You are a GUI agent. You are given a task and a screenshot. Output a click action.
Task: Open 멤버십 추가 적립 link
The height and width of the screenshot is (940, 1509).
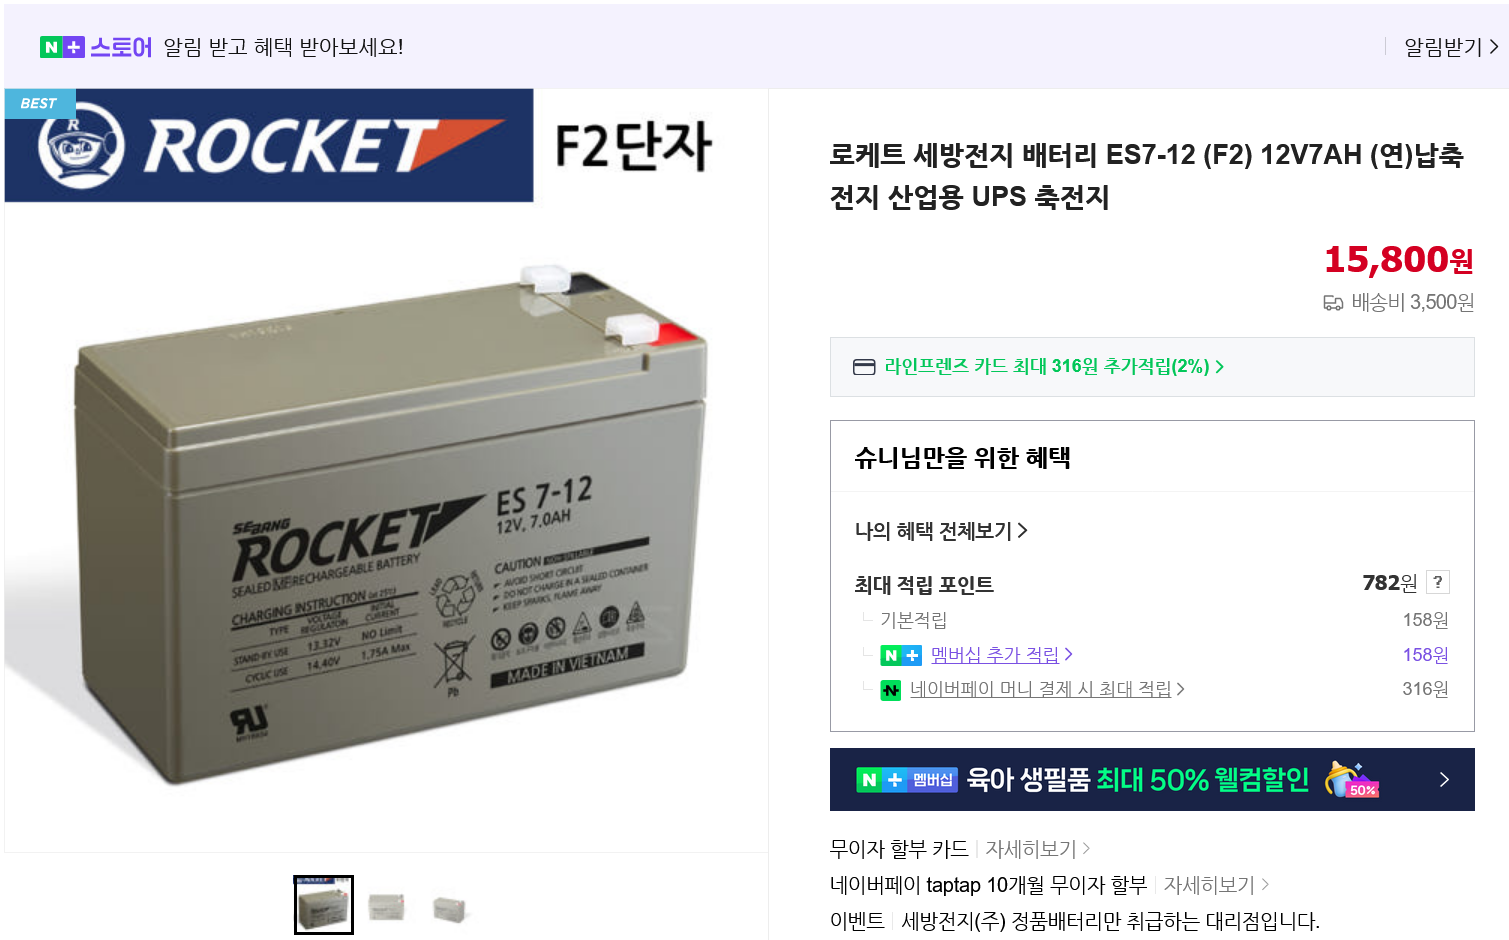(1002, 655)
